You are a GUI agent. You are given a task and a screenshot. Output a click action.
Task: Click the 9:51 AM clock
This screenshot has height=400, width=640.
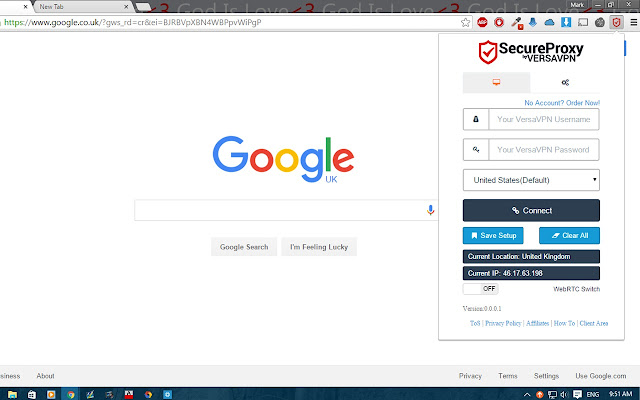tap(620, 394)
